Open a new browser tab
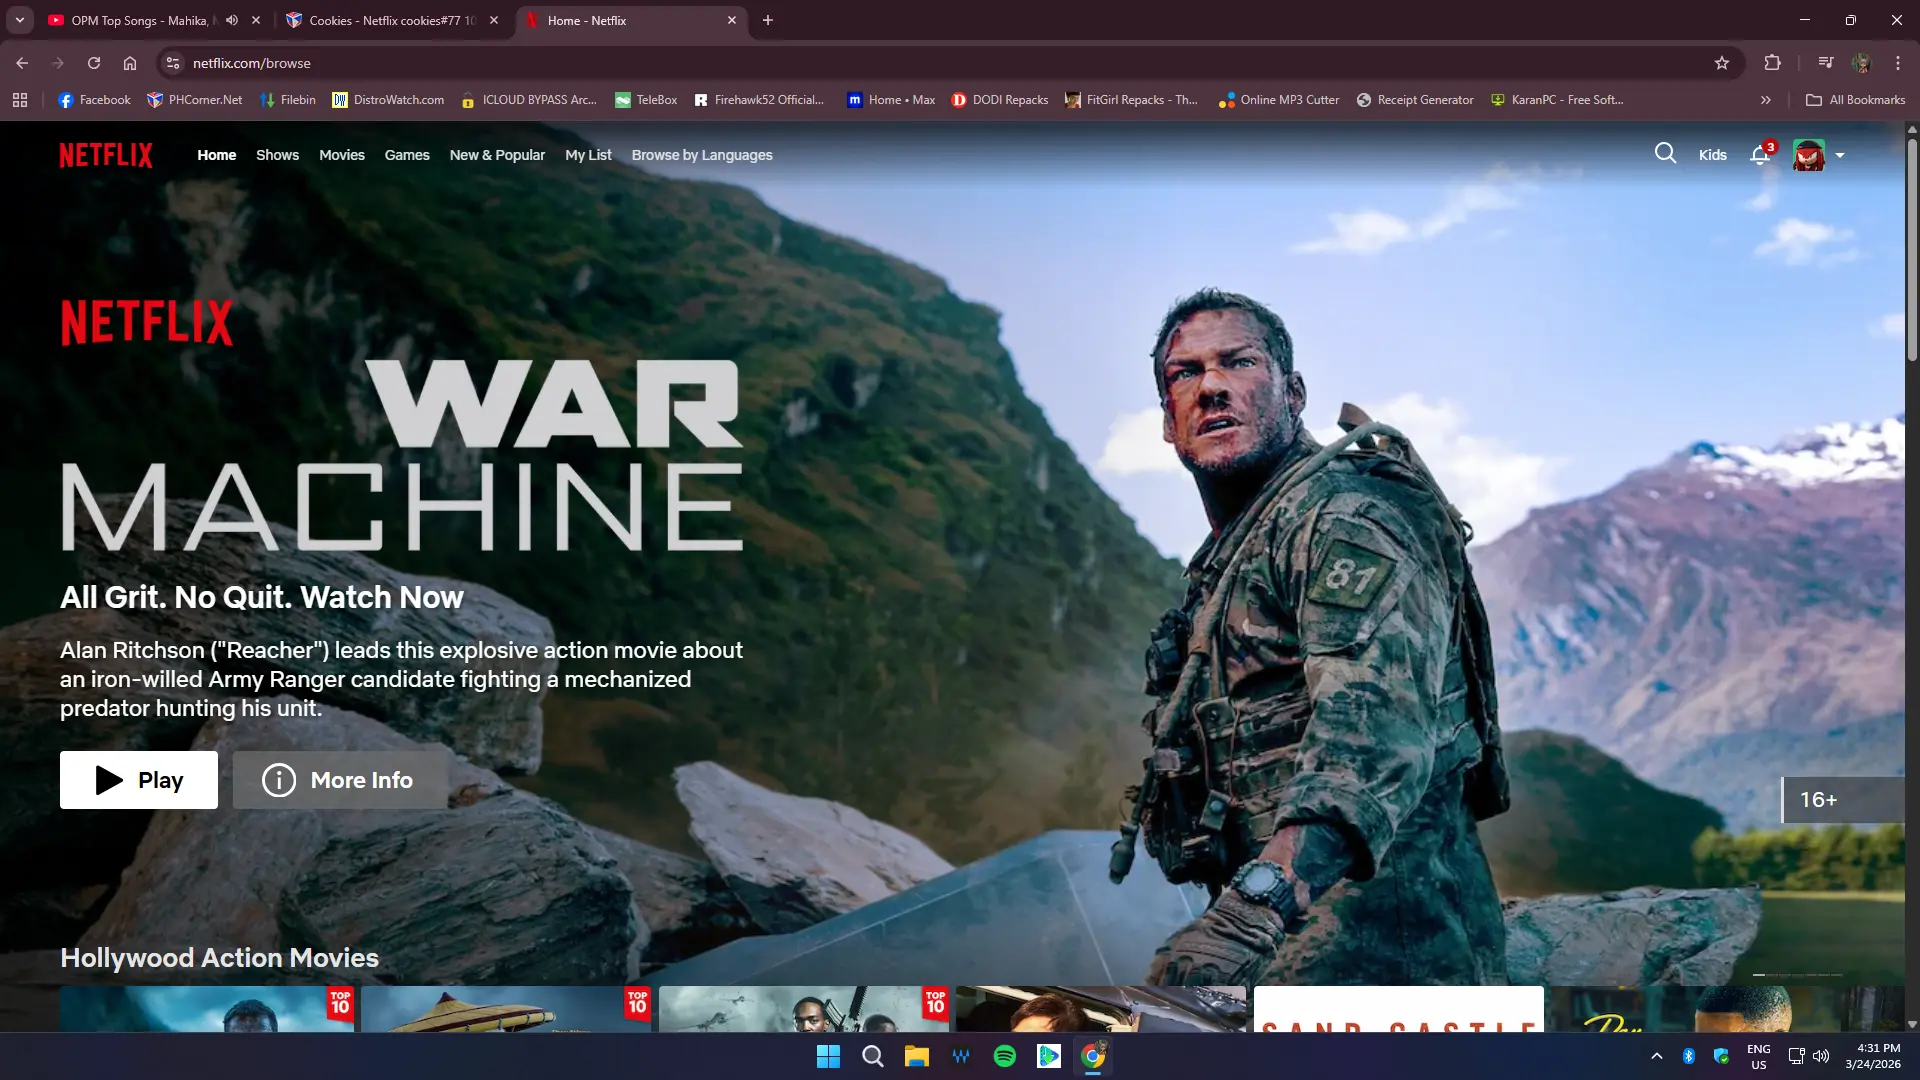The height and width of the screenshot is (1080, 1920). (x=768, y=20)
